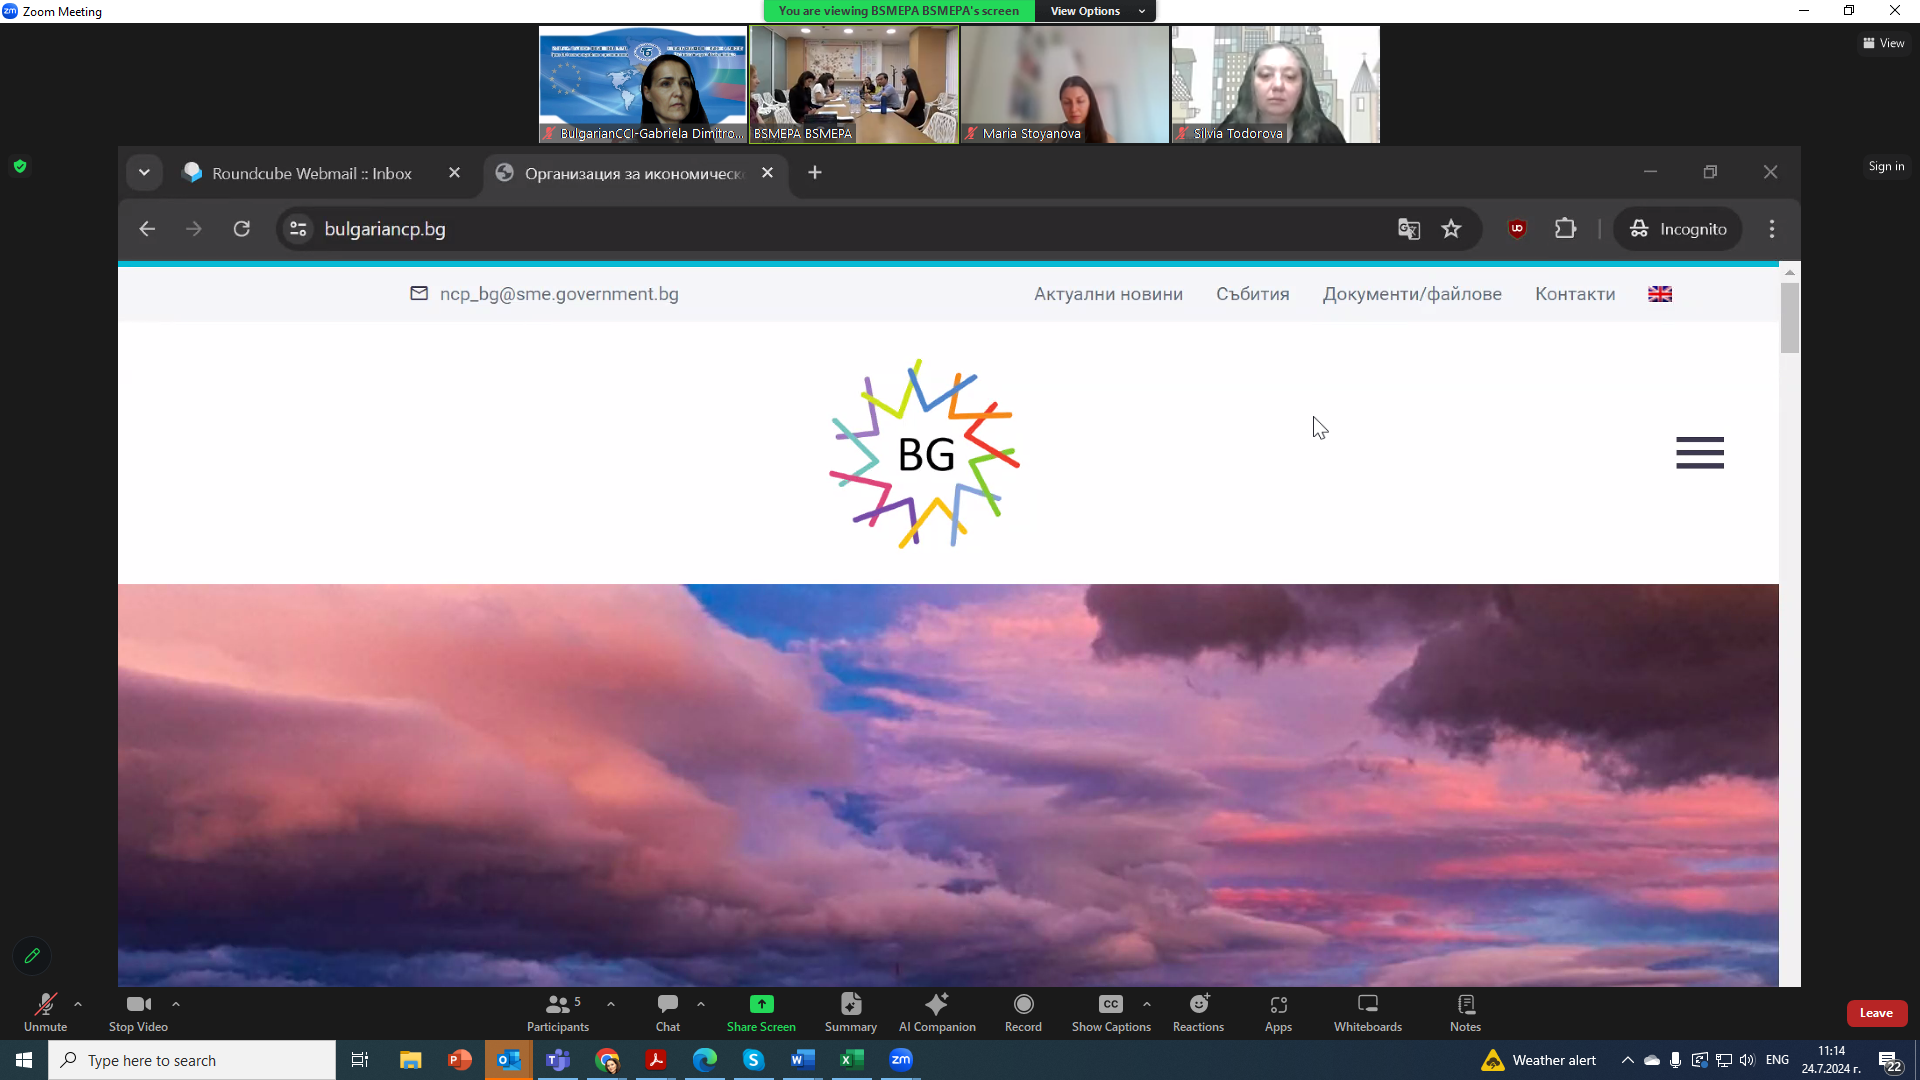Open AI Companion
The height and width of the screenshot is (1080, 1920).
click(937, 1012)
